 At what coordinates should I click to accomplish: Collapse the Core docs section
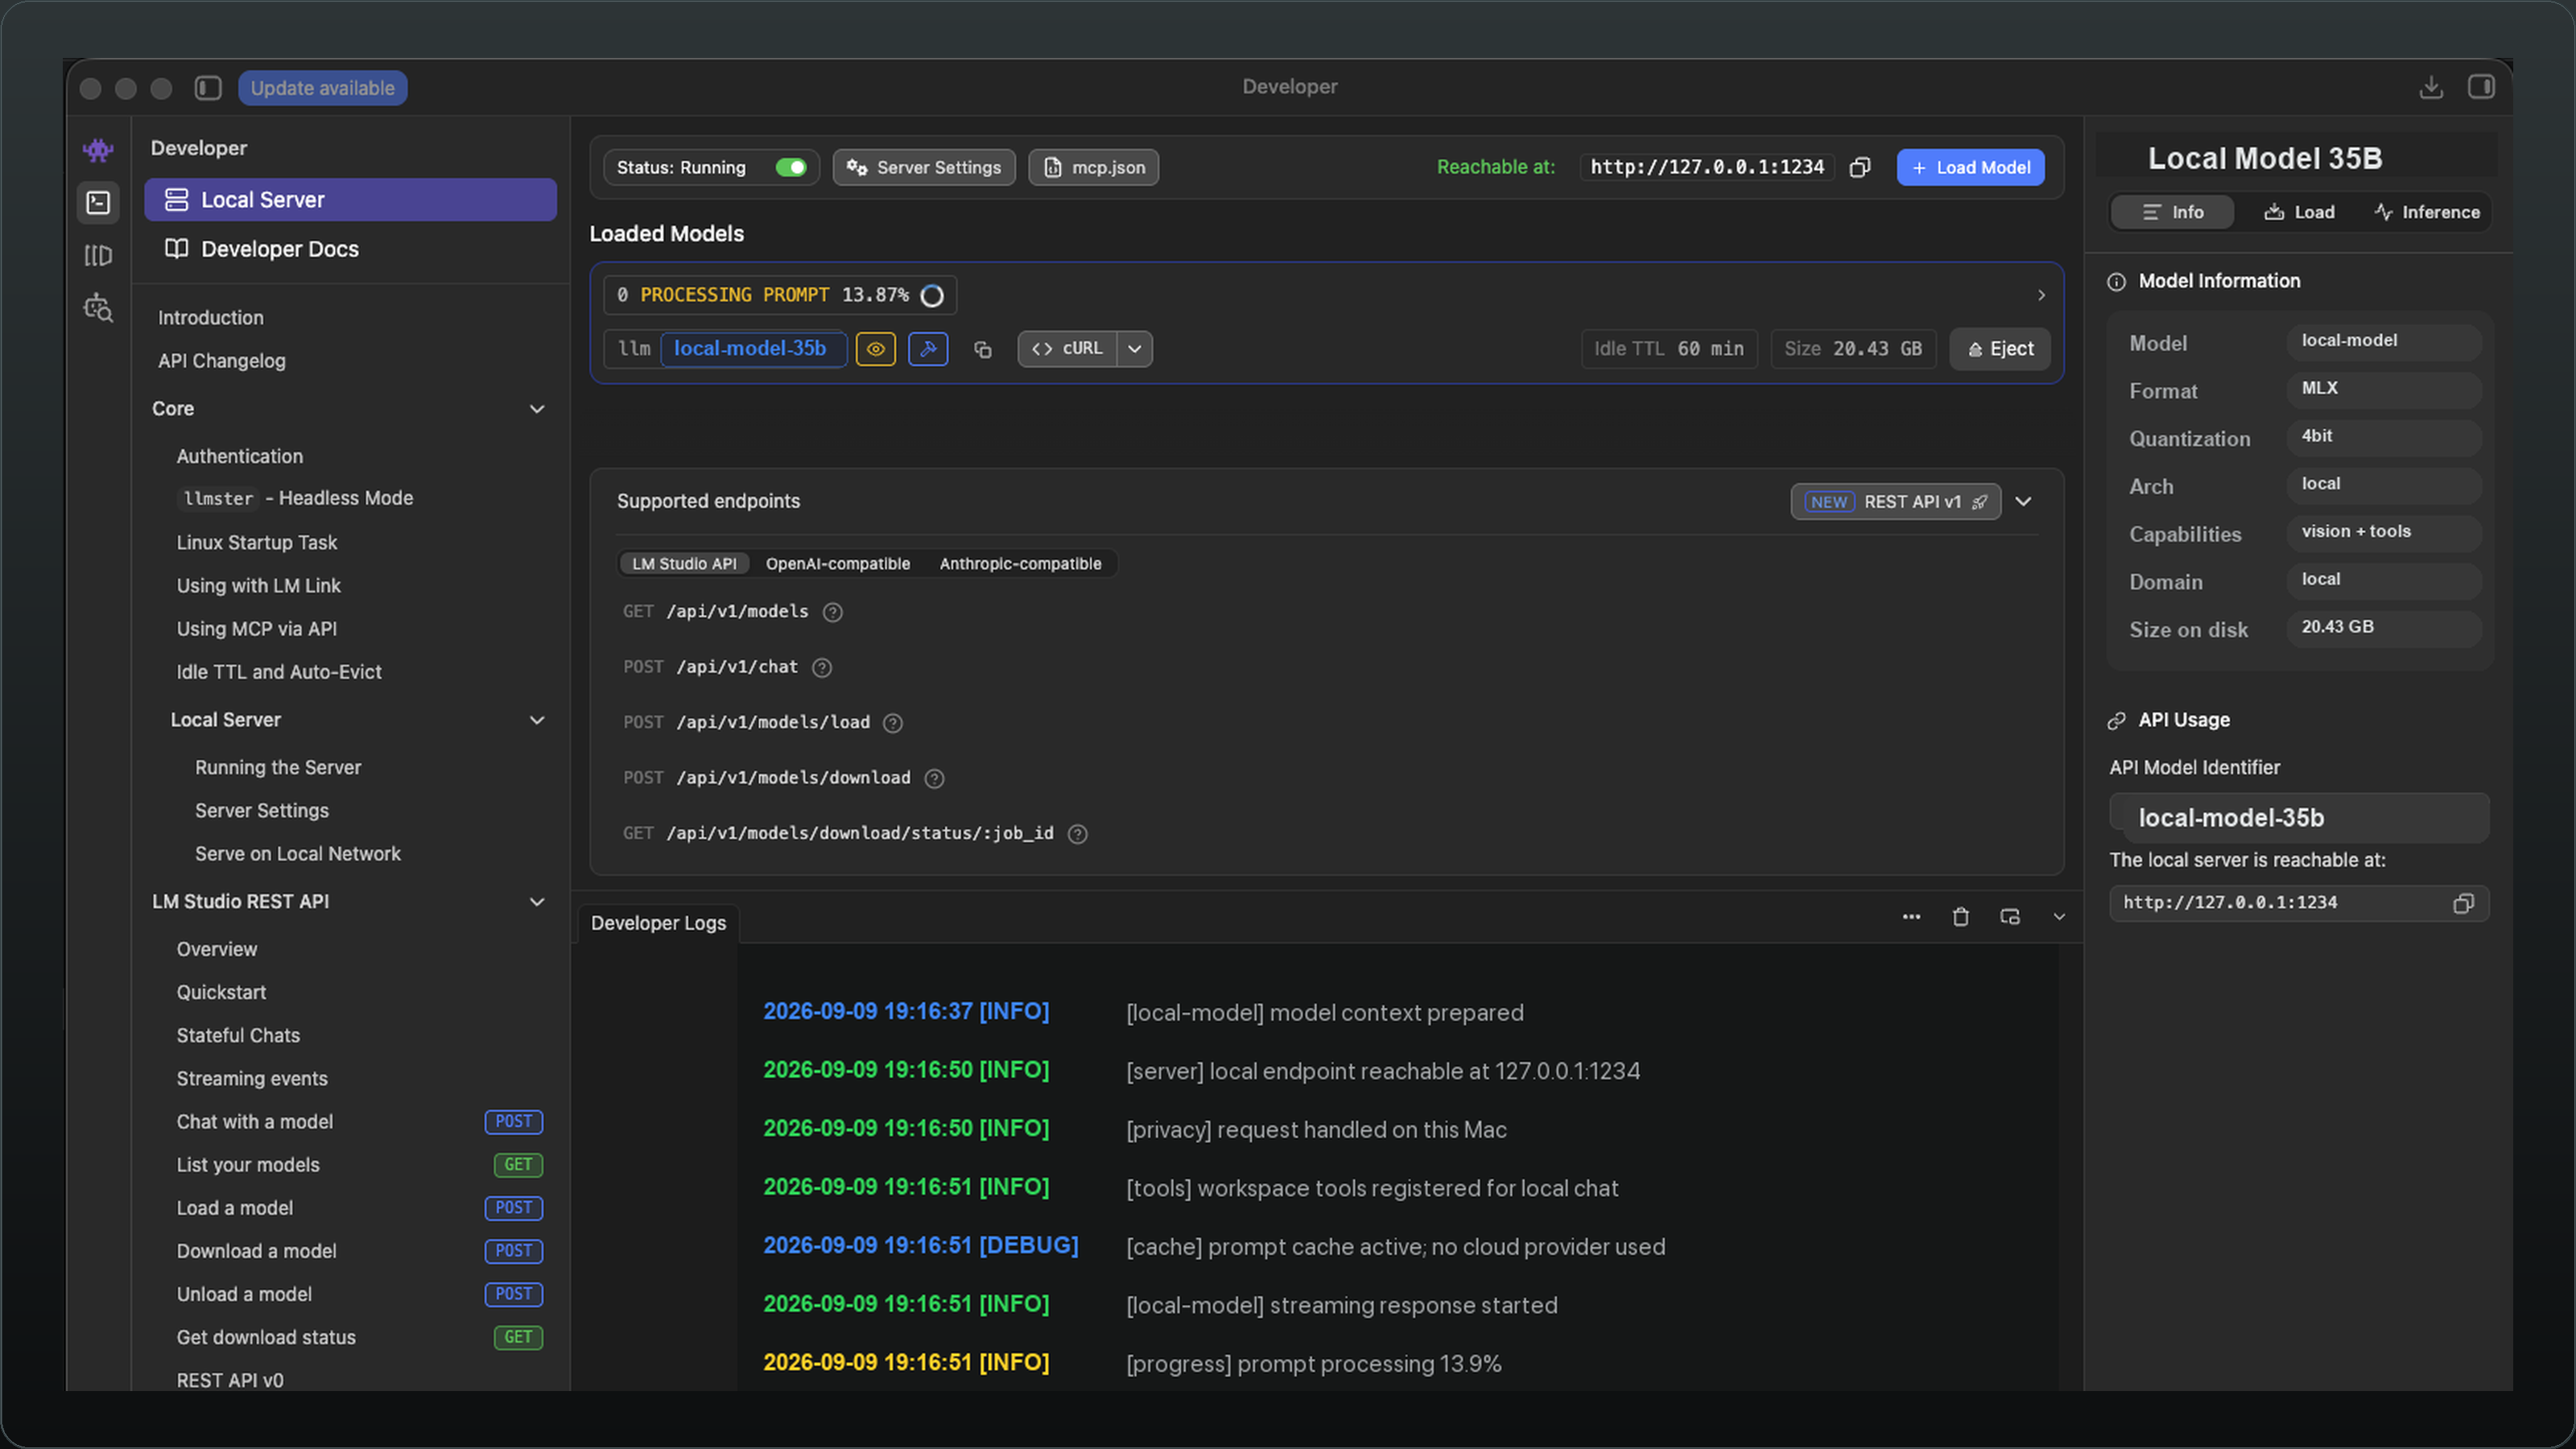tap(537, 409)
